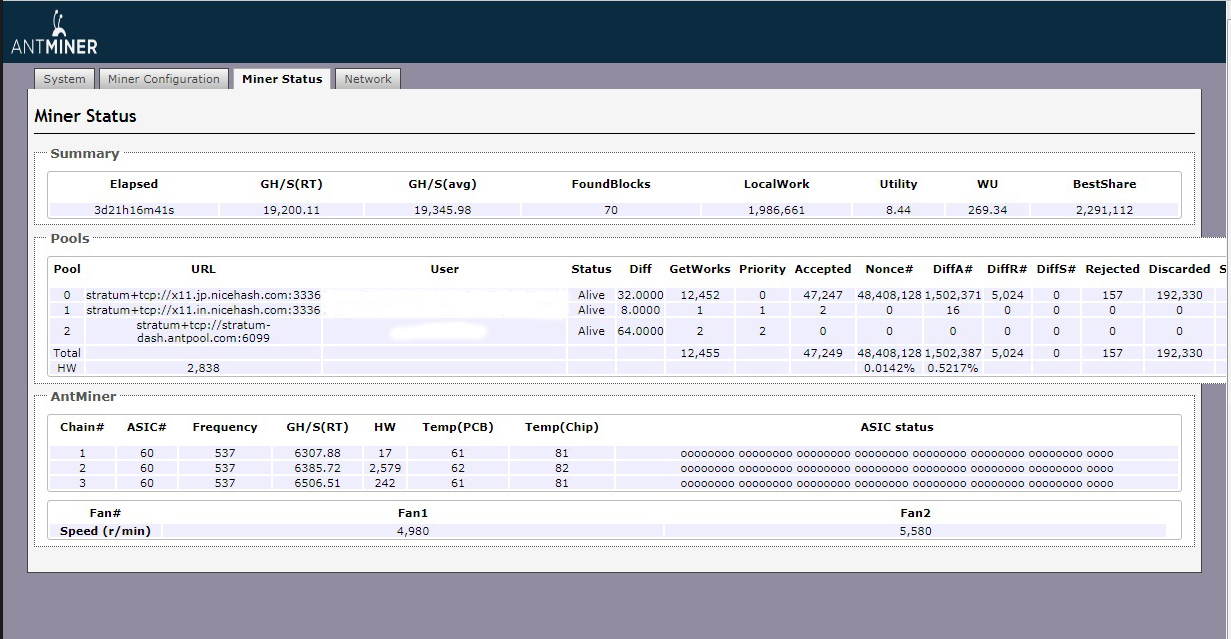Image resolution: width=1231 pixels, height=639 pixels.
Task: Click the Fan2 speed value 5,580
Action: pyautogui.click(x=915, y=531)
